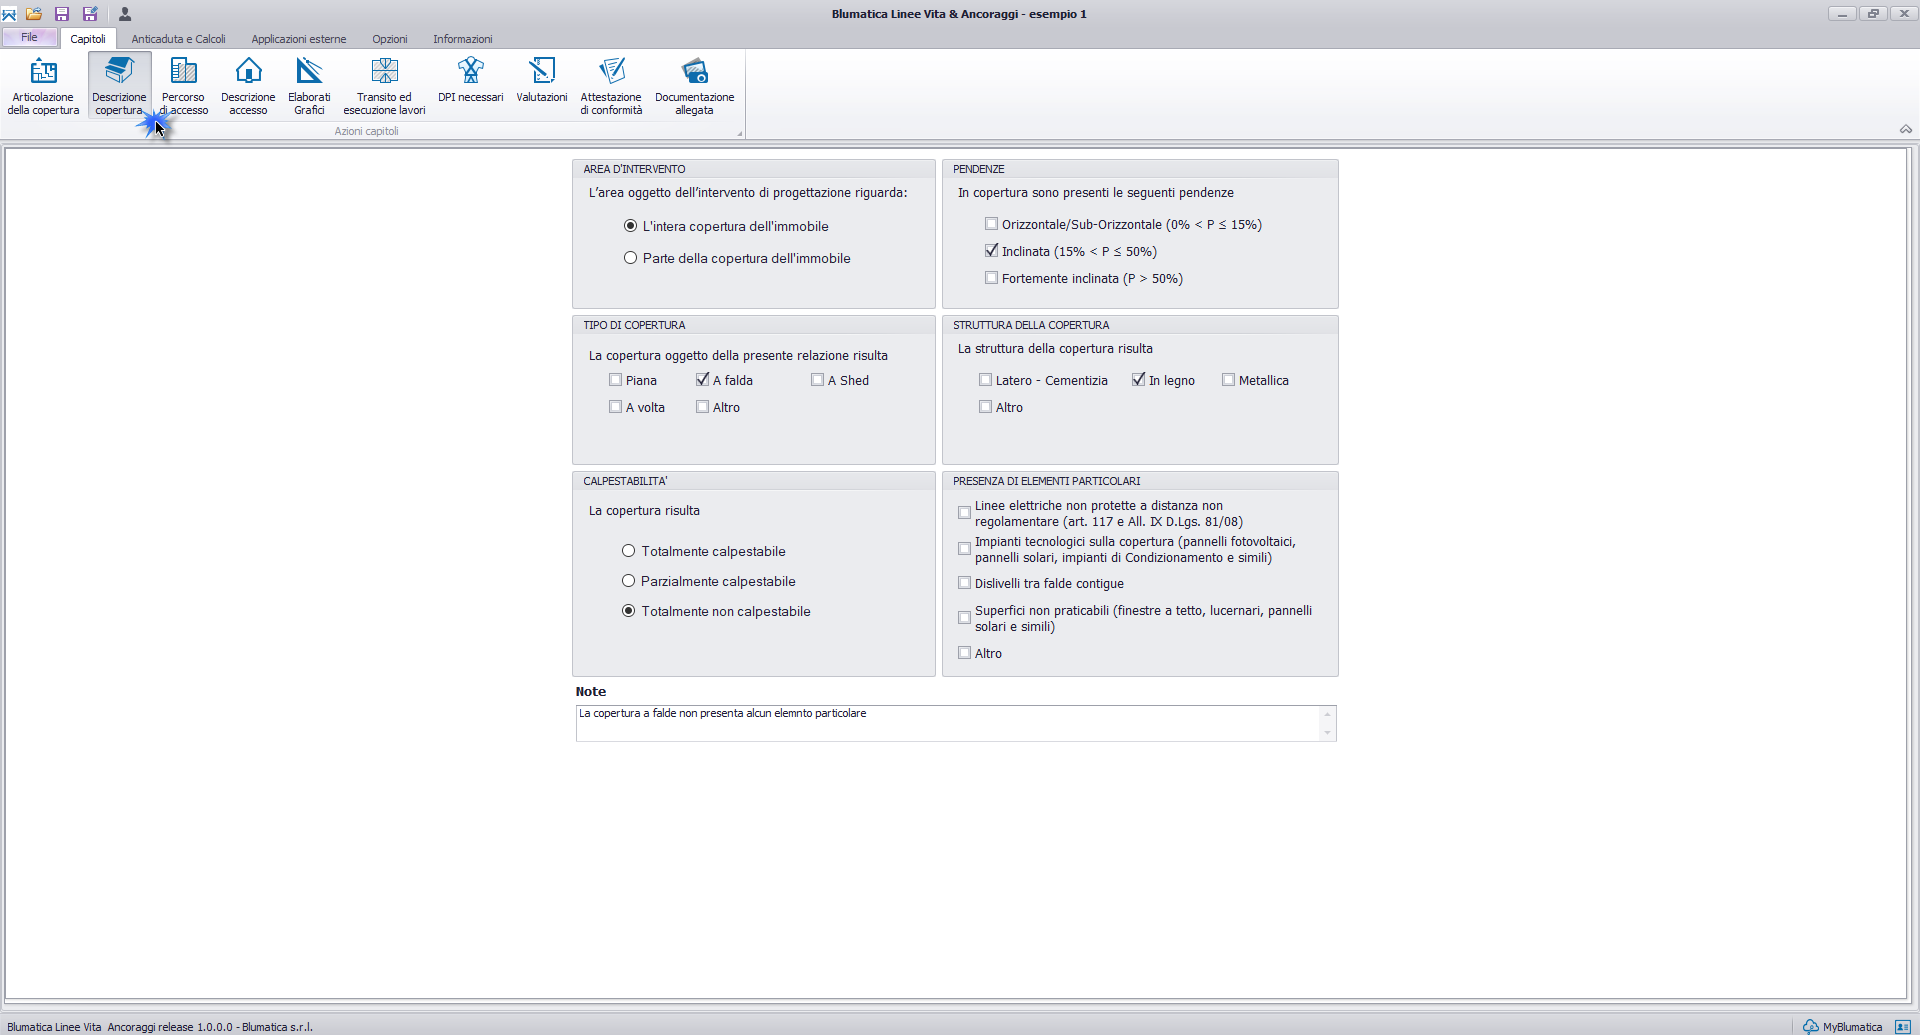
Task: Open Documentazione allegata camera icon
Action: (x=694, y=72)
